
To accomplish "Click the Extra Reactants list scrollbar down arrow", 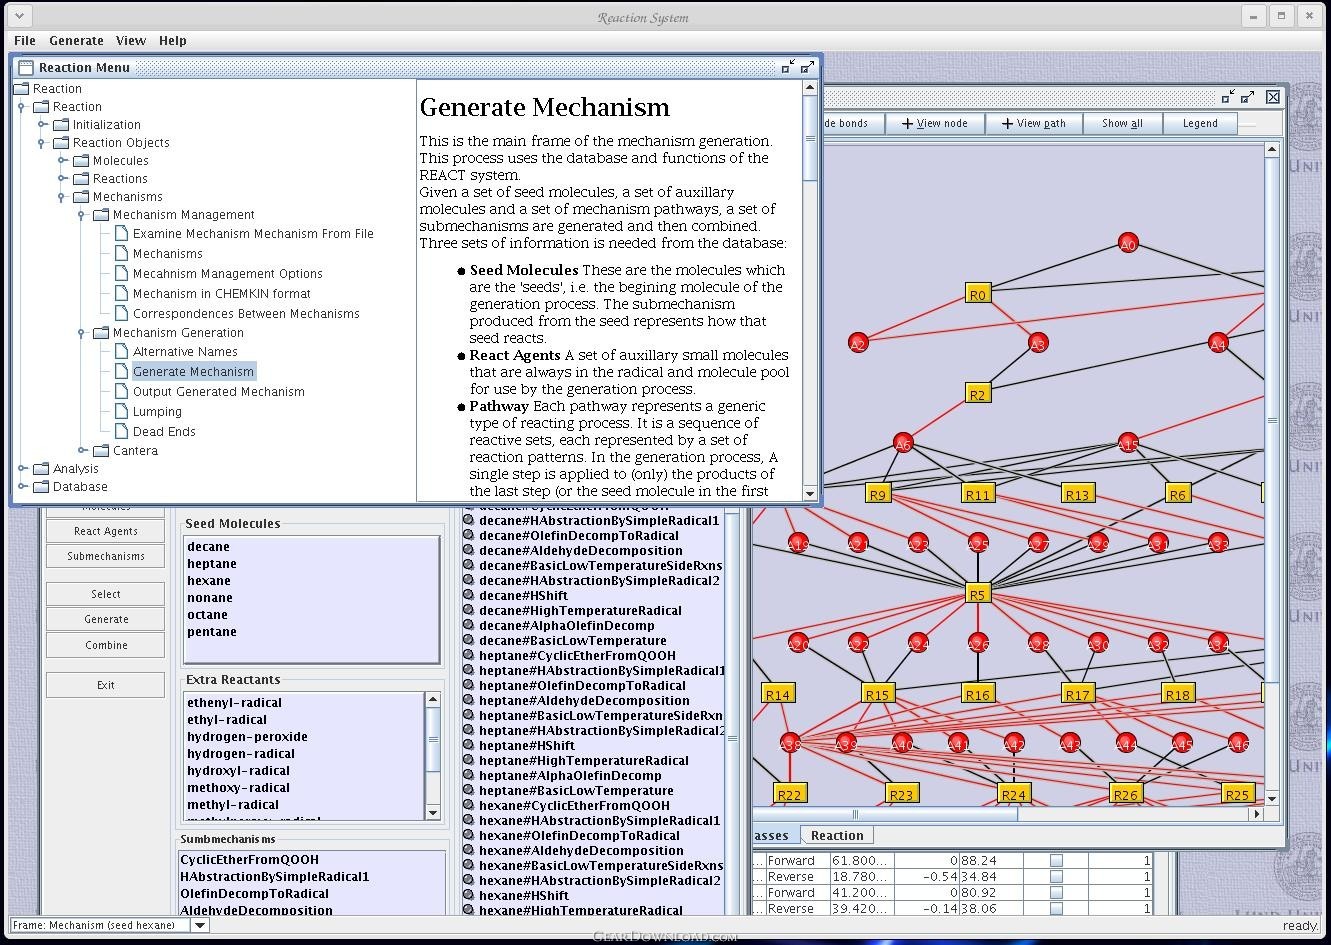I will (433, 812).
